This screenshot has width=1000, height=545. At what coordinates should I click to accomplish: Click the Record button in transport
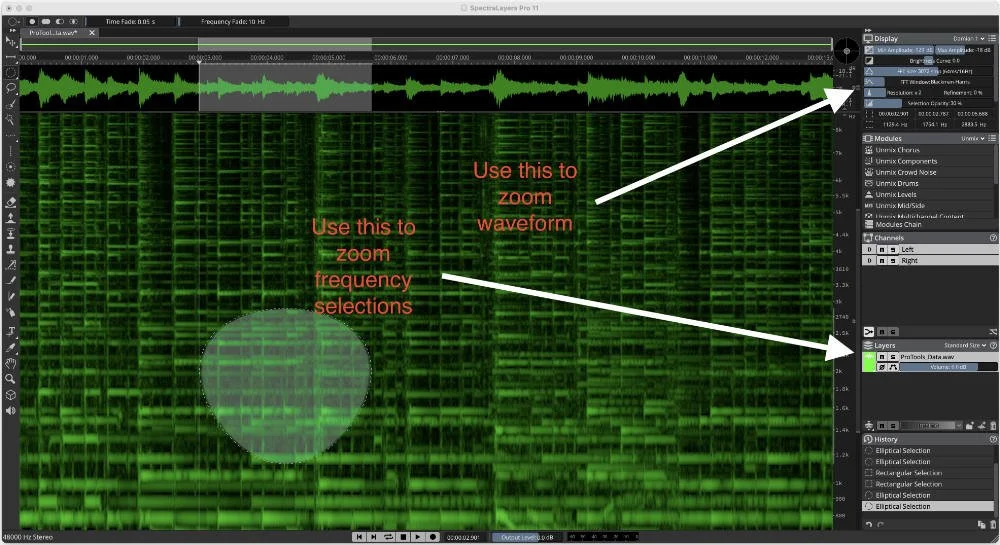tap(432, 537)
